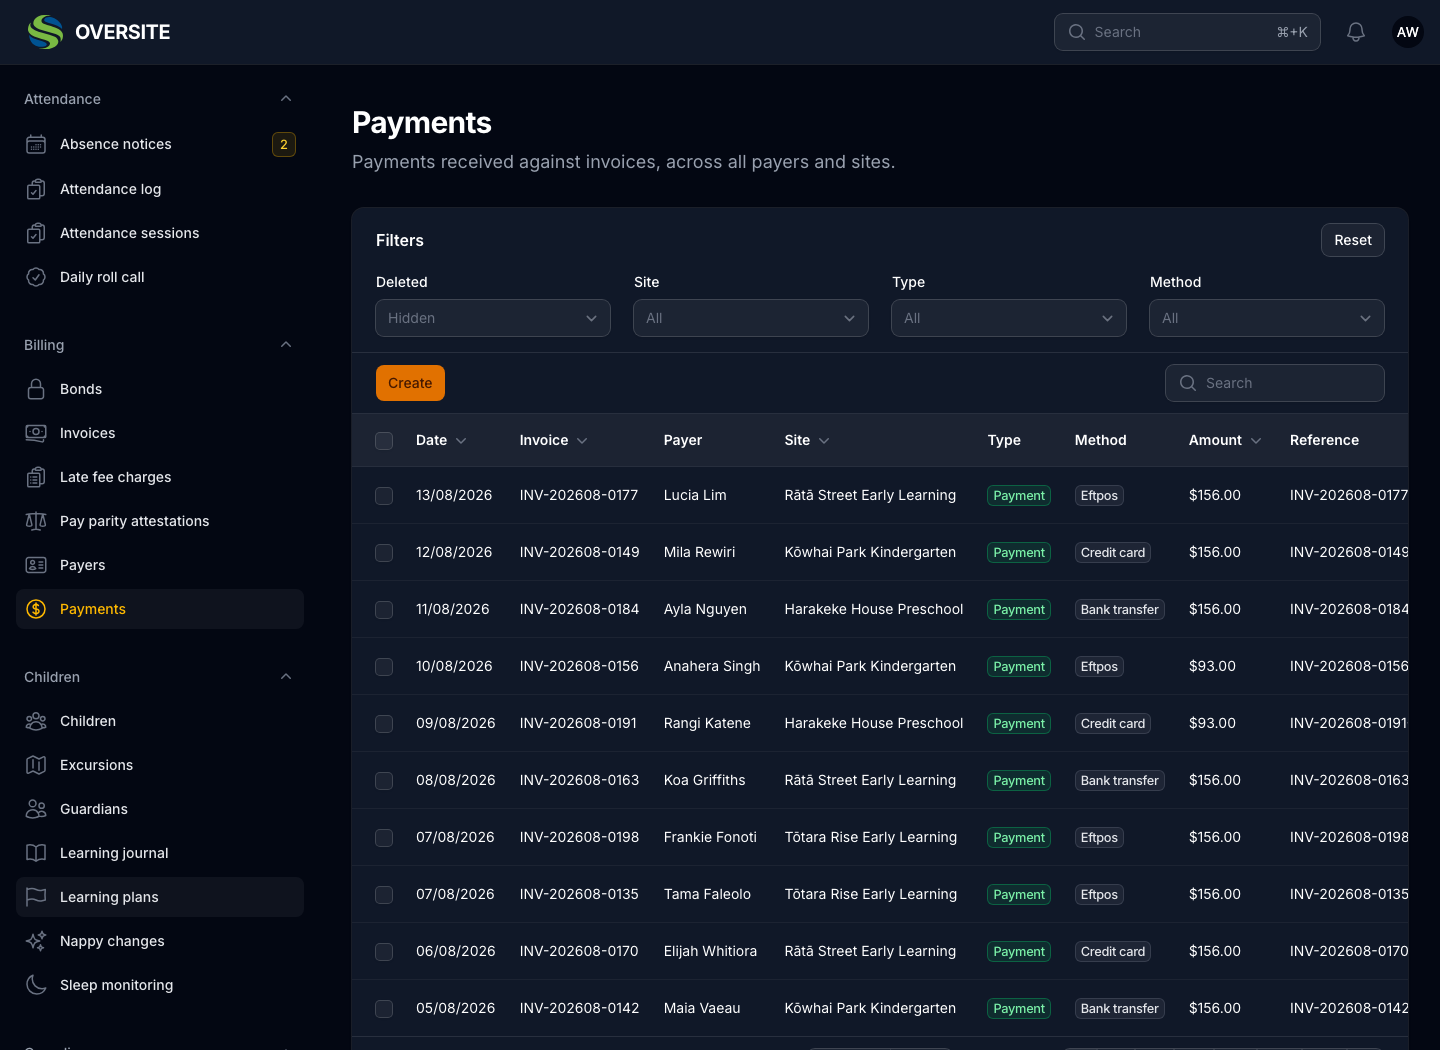Reset the filters

[x=1352, y=240]
